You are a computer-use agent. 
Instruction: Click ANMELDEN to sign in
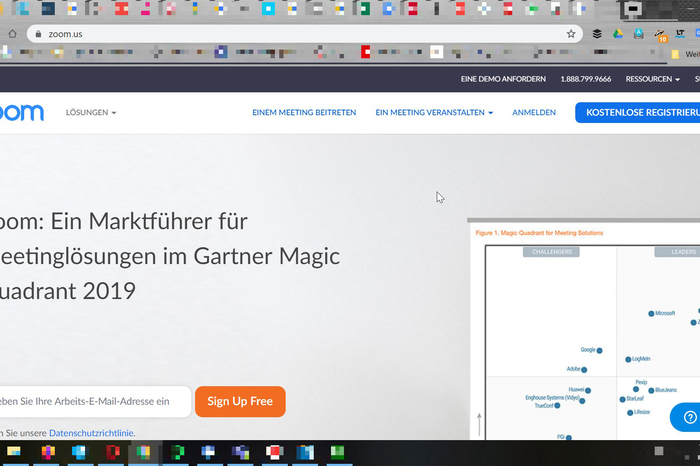coord(534,112)
